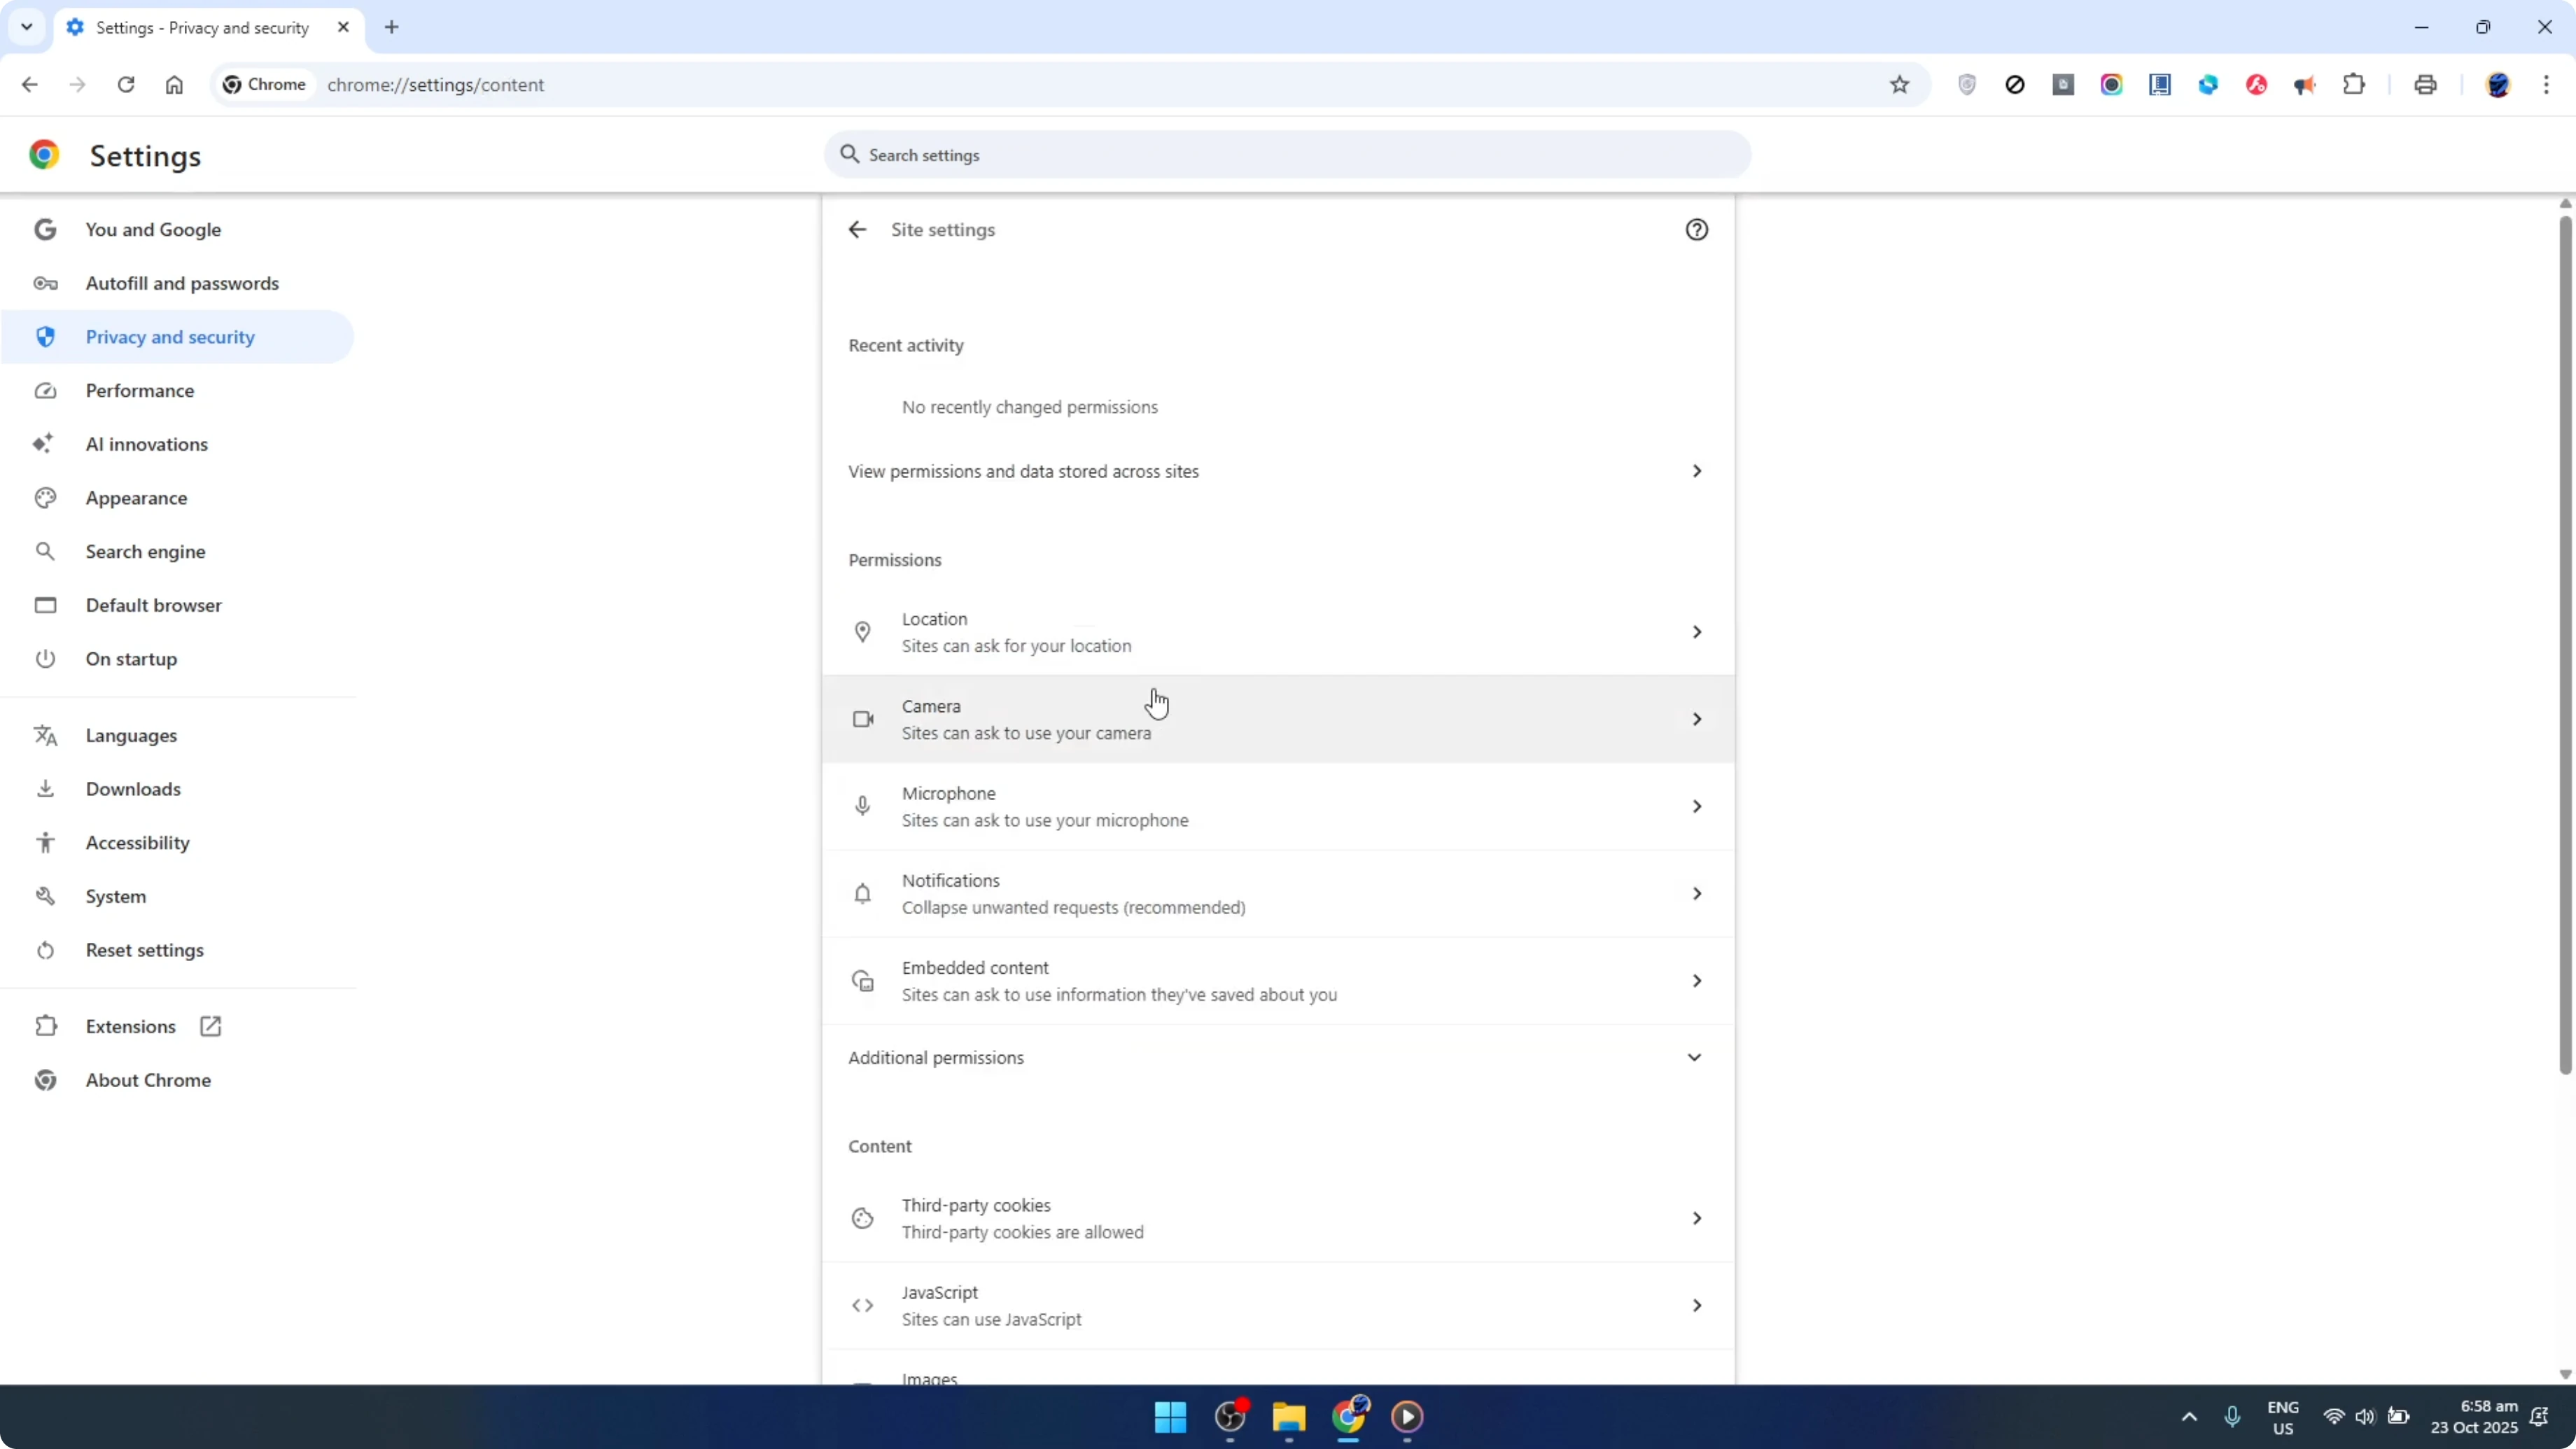Open Autofill and passwords section
This screenshot has height=1449, width=2576.
[x=178, y=284]
